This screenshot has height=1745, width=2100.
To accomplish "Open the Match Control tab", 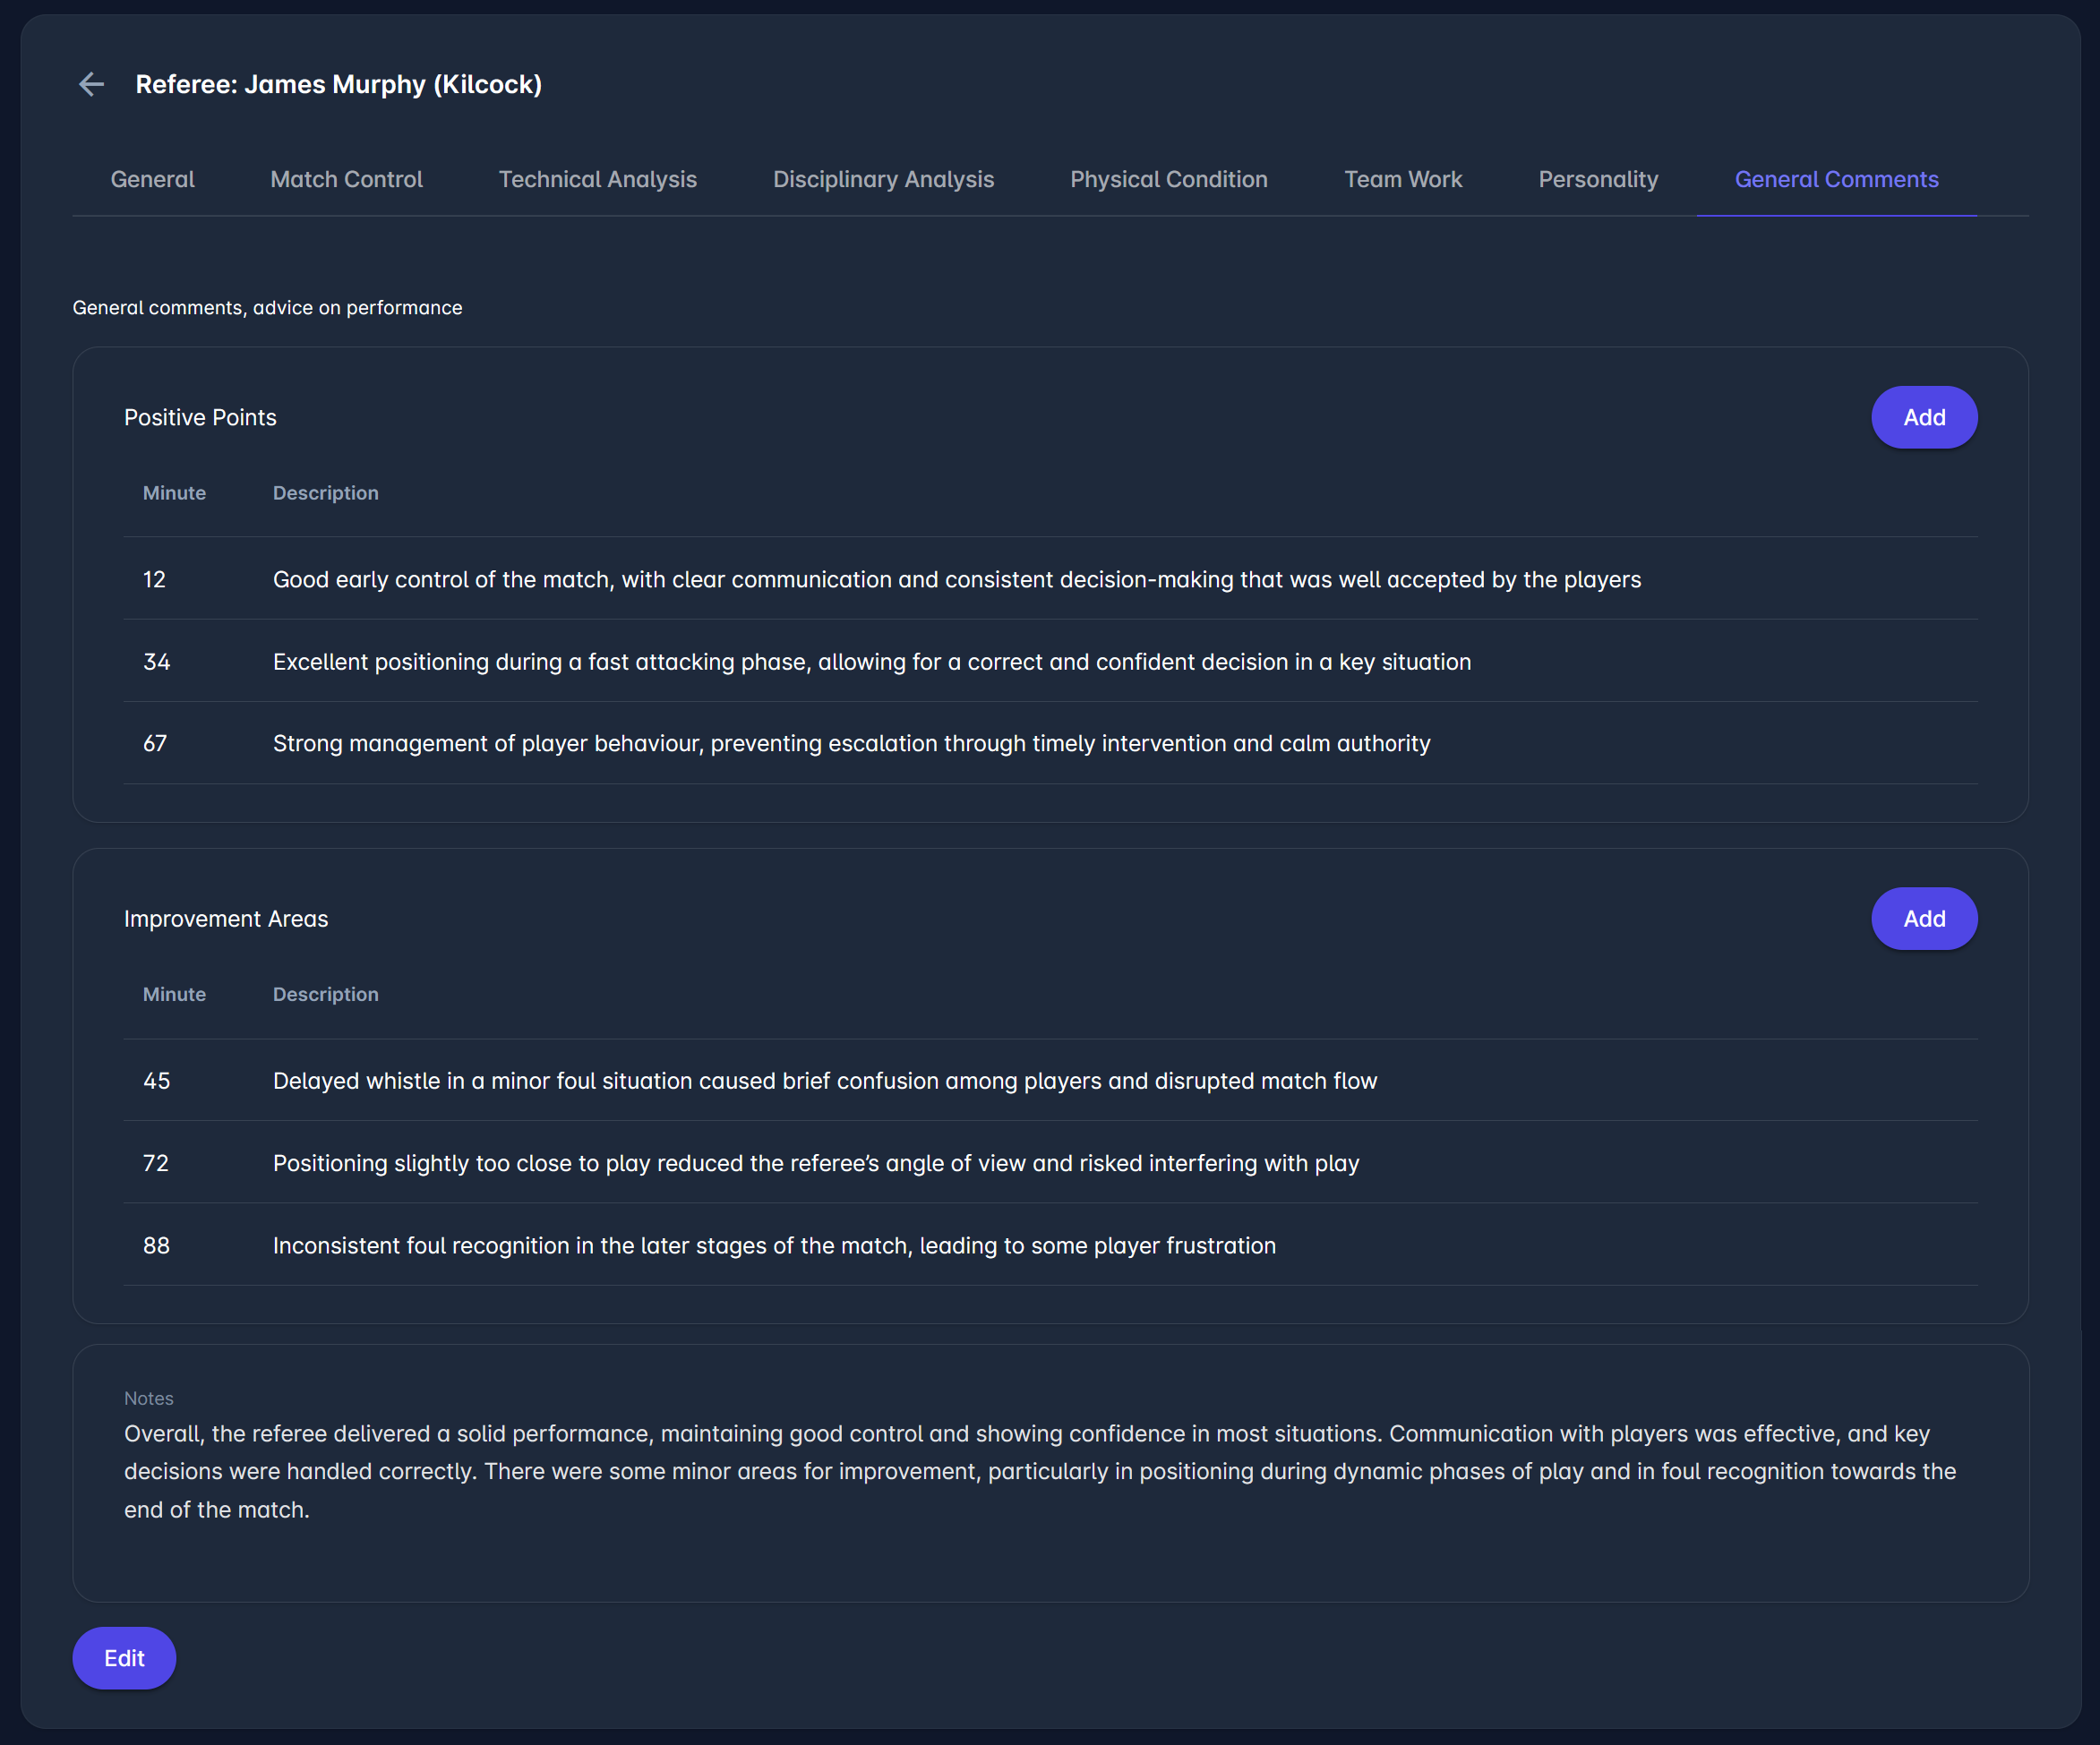I will pyautogui.click(x=346, y=180).
